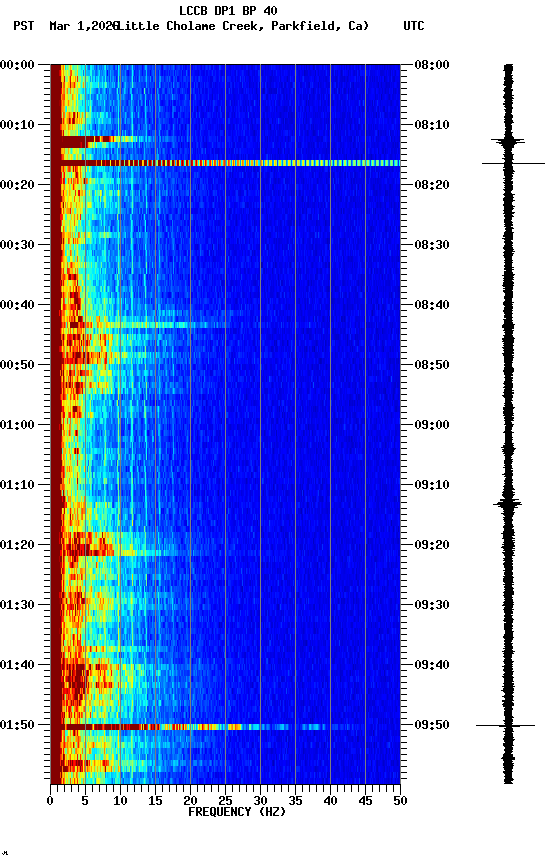Click the 09:20 UTC time label

tap(432, 545)
